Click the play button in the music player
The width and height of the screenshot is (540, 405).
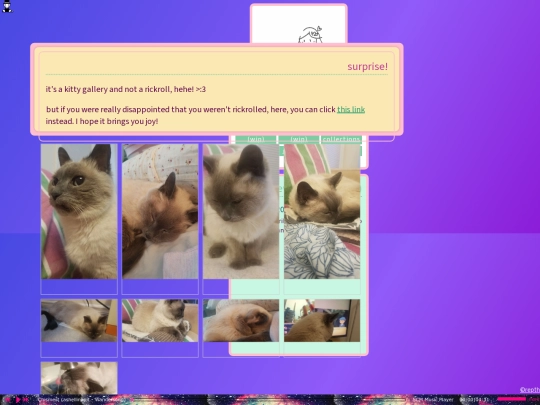point(18,400)
